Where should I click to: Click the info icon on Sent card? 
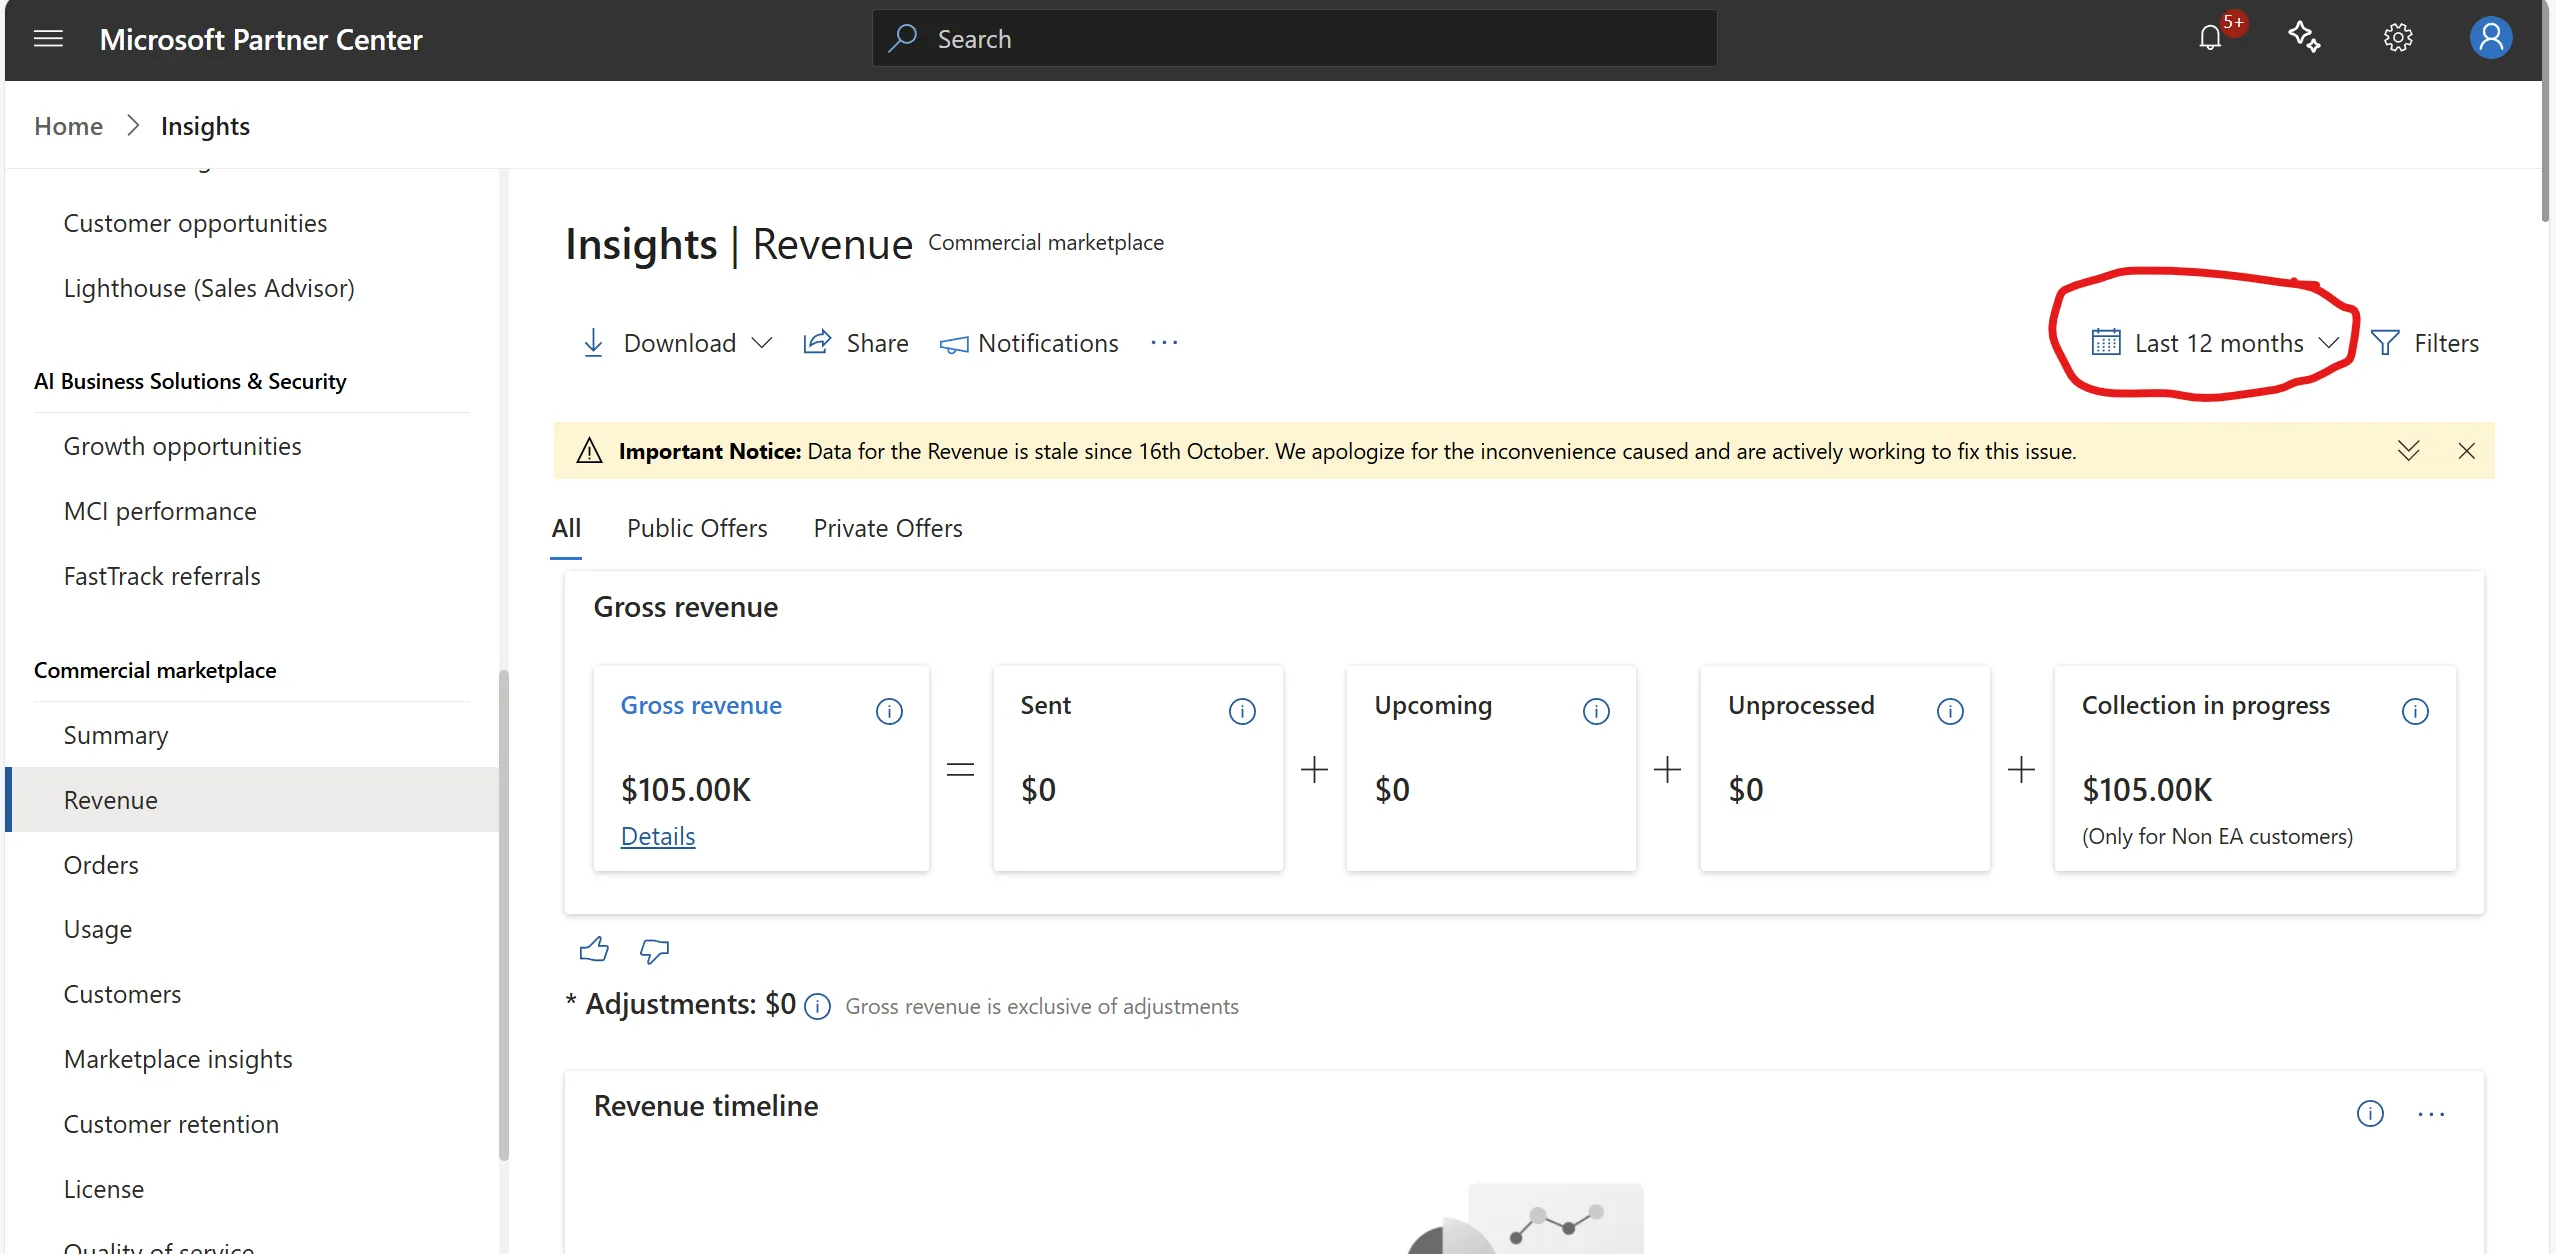1242,711
